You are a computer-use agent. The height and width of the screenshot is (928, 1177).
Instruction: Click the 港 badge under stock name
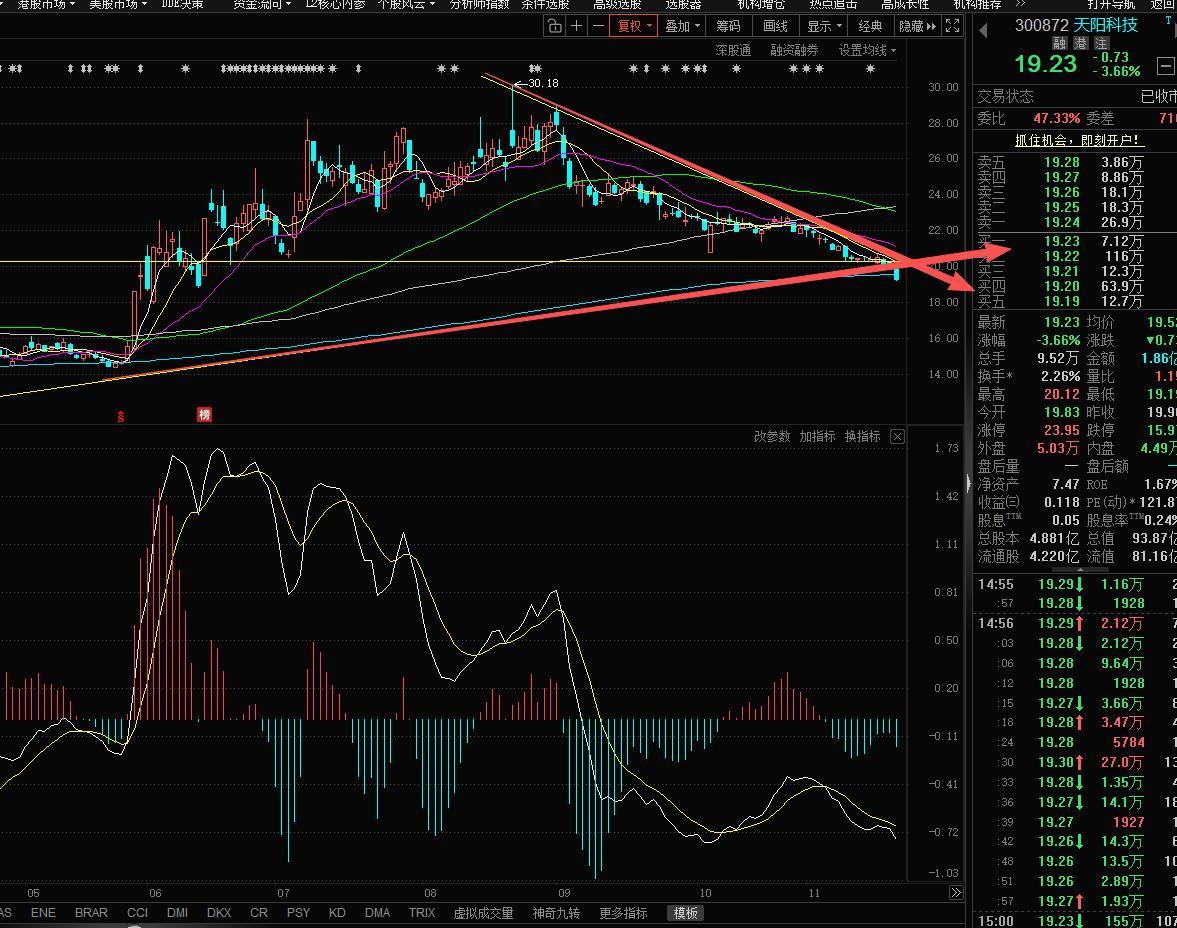[1080, 44]
